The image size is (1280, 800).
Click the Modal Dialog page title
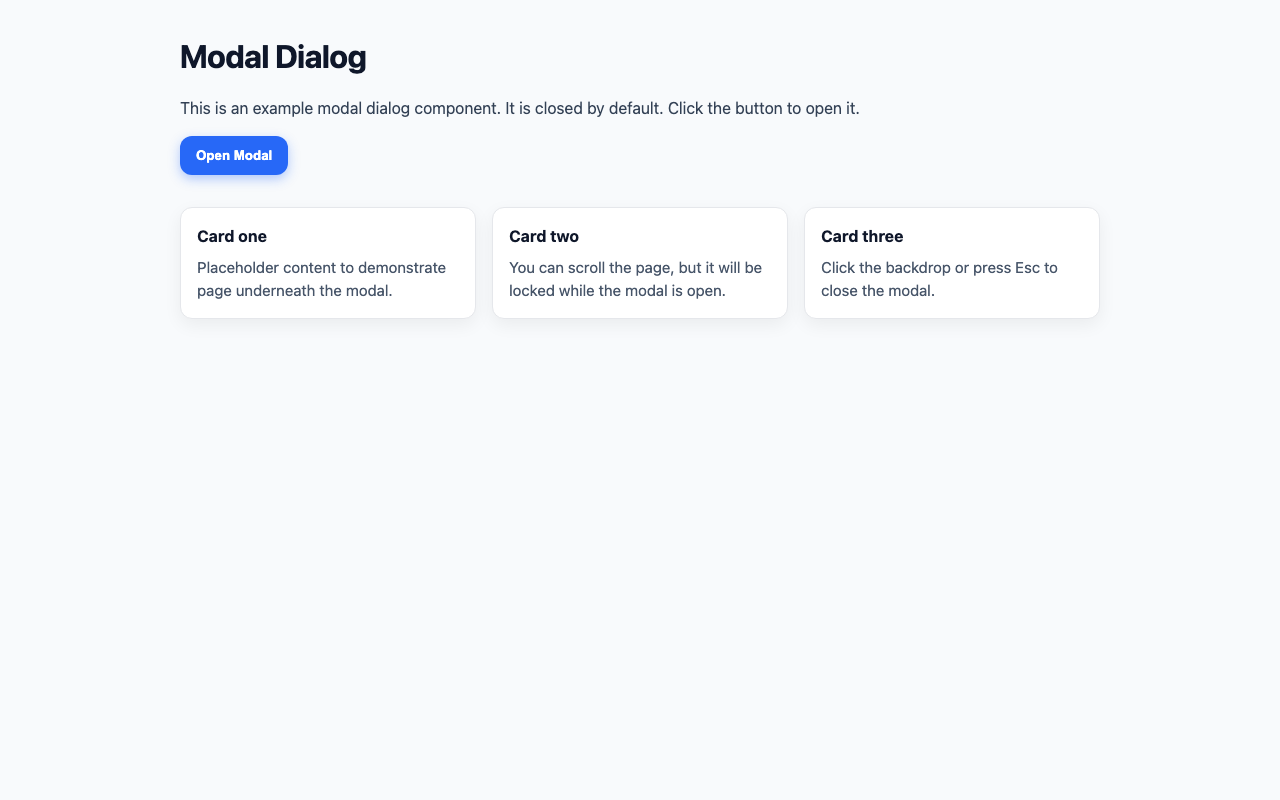coord(272,57)
